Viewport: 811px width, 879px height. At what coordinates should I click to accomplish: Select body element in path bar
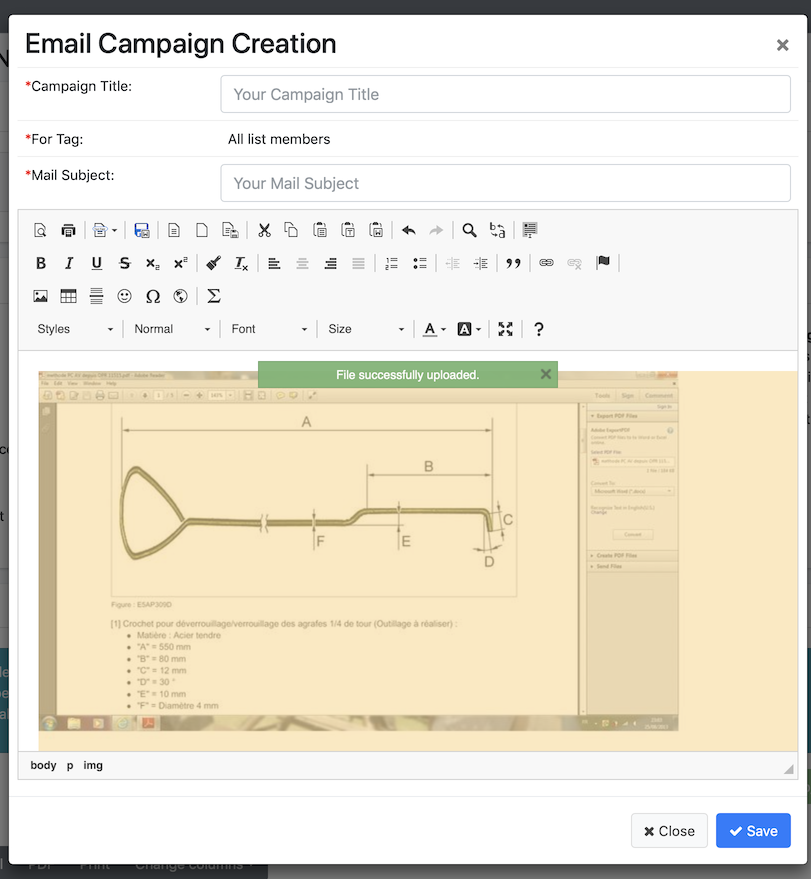[x=43, y=766]
